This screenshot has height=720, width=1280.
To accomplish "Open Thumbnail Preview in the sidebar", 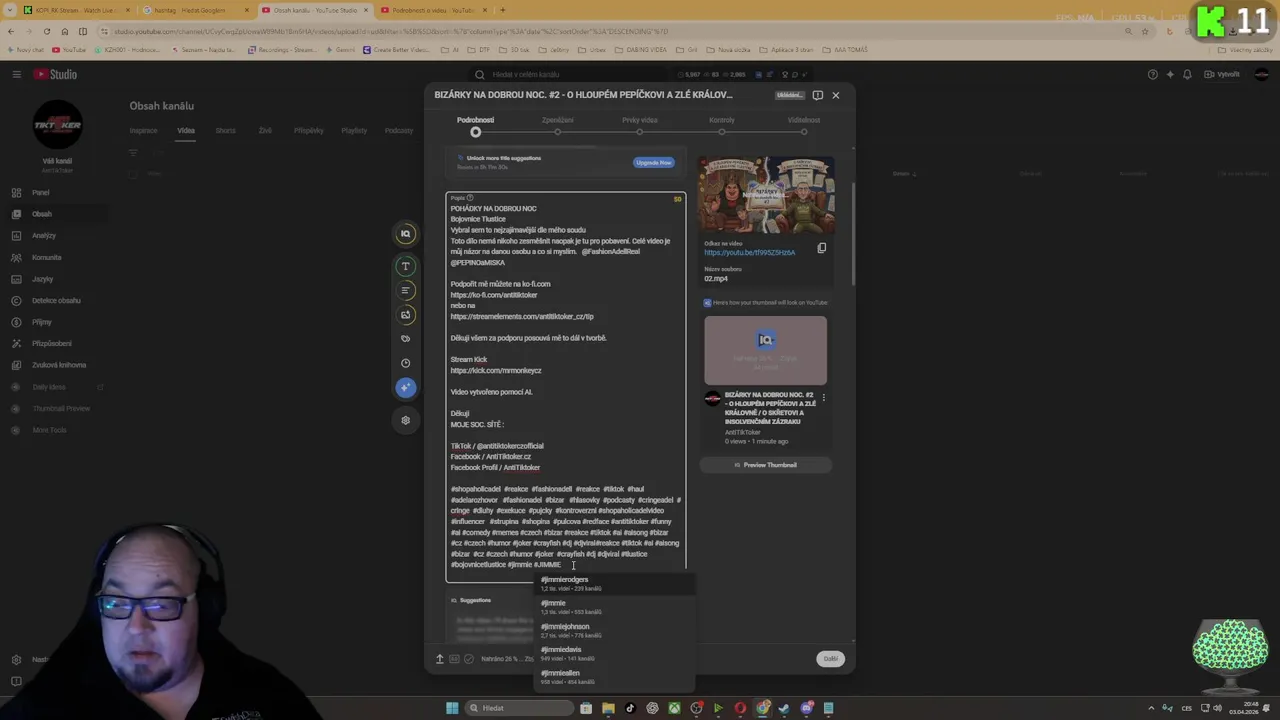I will (x=60, y=408).
